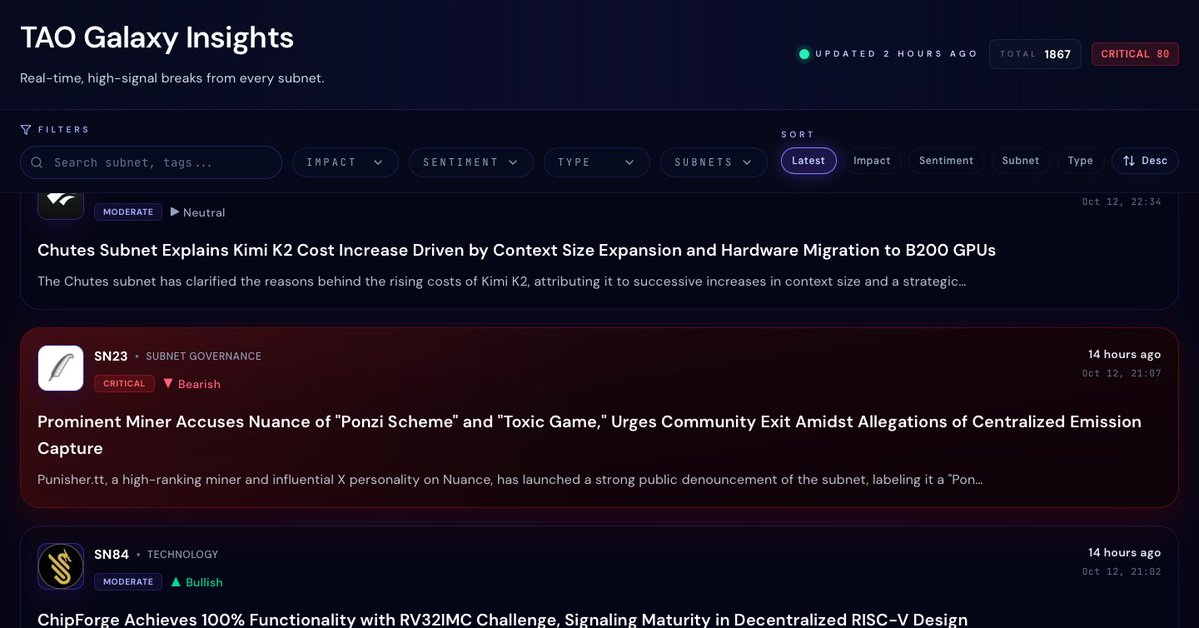Open the Nuance Ponzi Scheme accusation headline
Screen dimensions: 1199x628
589,434
